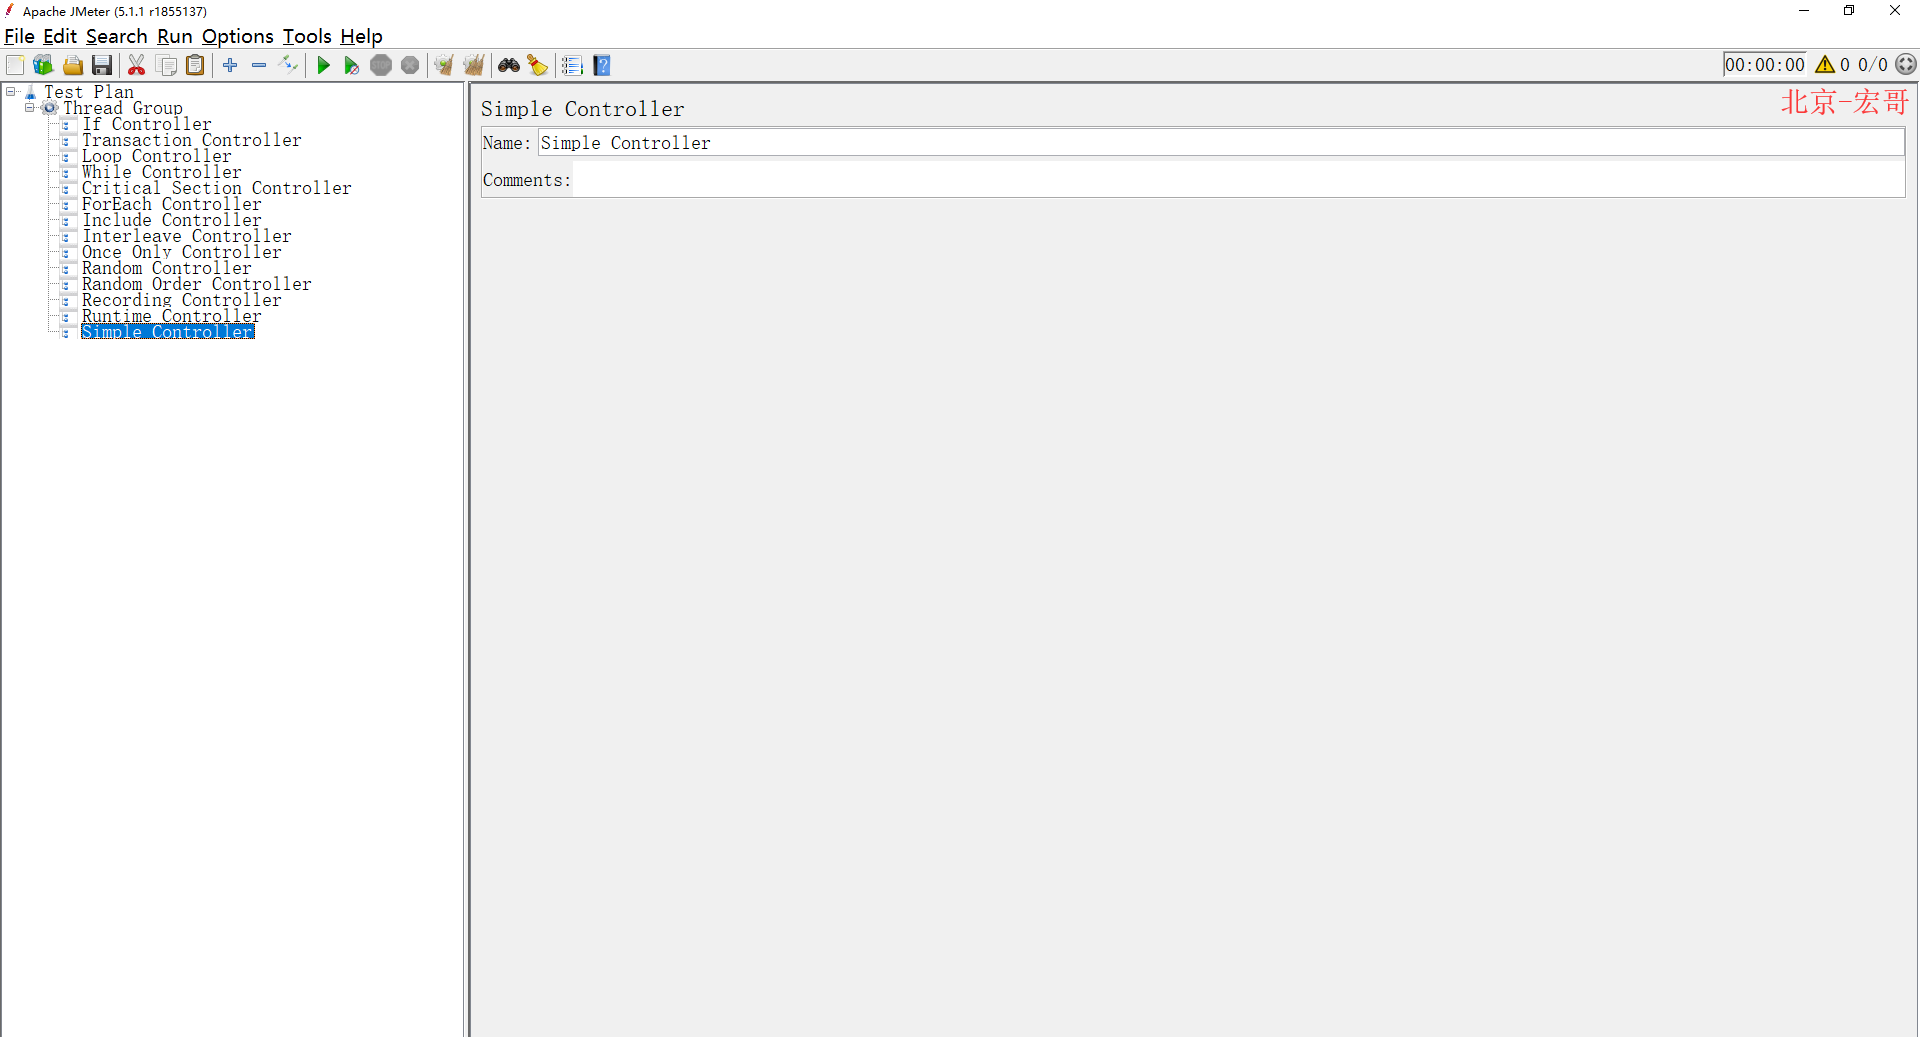
Task: Open the Search menu
Action: pyautogui.click(x=116, y=36)
